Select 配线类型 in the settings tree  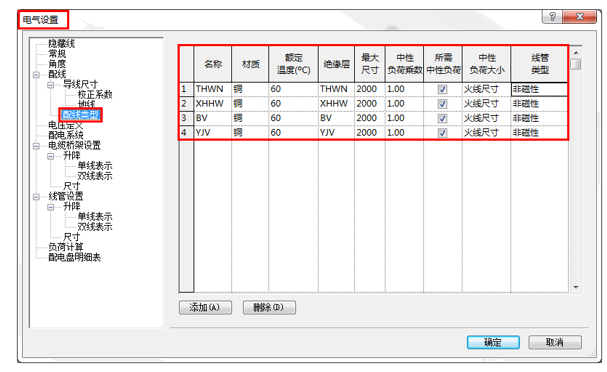click(81, 115)
